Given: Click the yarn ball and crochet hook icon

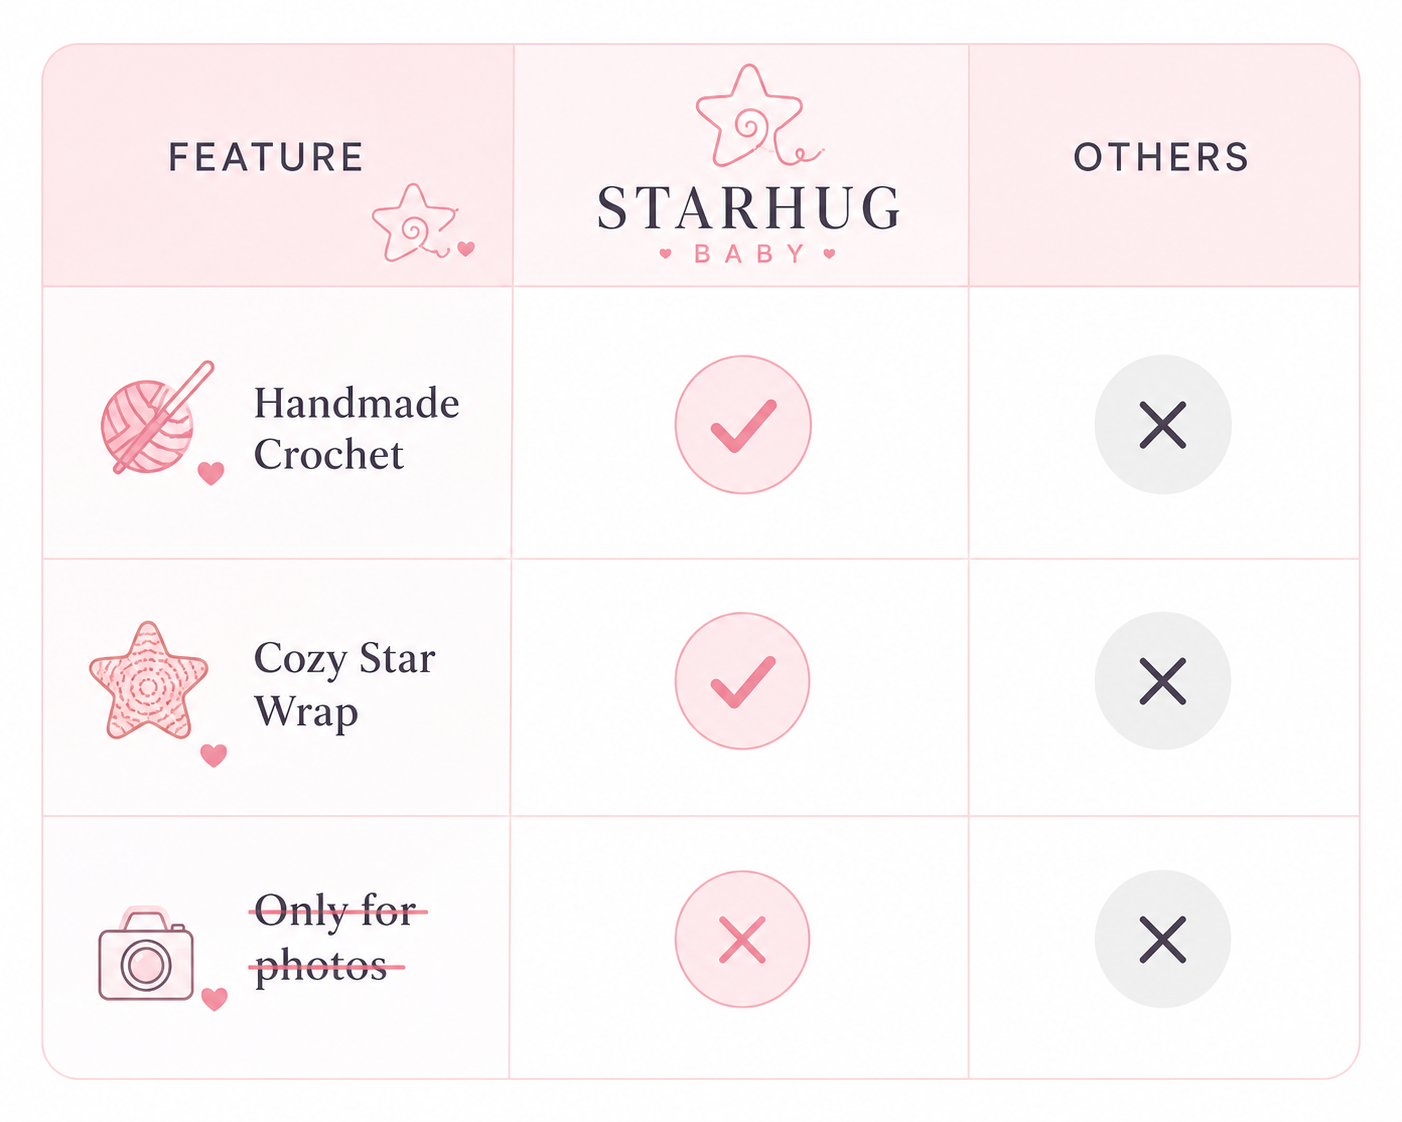Looking at the screenshot, I should [157, 419].
